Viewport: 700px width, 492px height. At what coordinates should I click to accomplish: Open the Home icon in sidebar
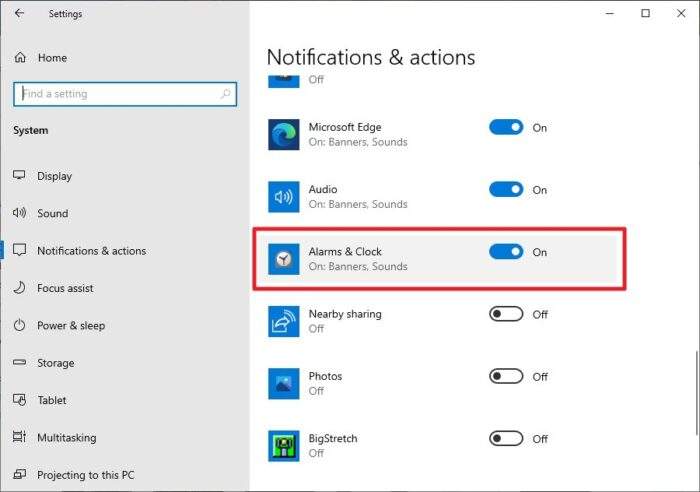tap(20, 58)
